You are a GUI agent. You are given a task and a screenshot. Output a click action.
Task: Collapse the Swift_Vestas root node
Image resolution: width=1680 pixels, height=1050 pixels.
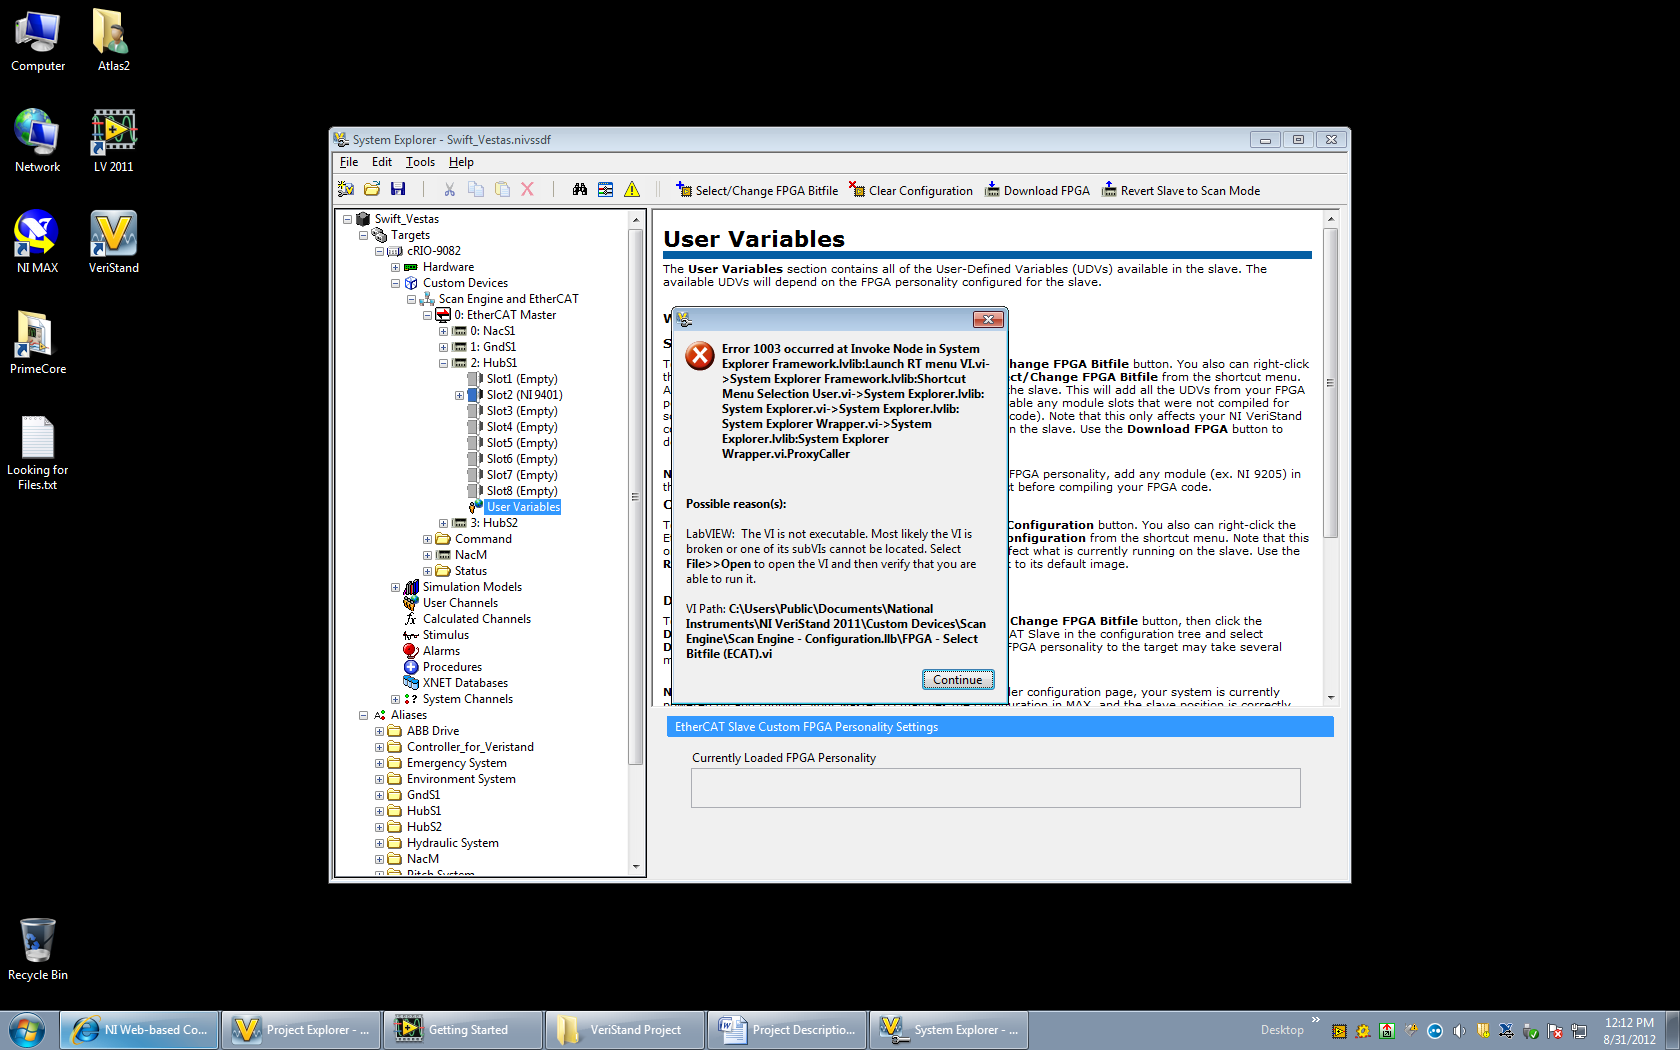pyautogui.click(x=347, y=219)
